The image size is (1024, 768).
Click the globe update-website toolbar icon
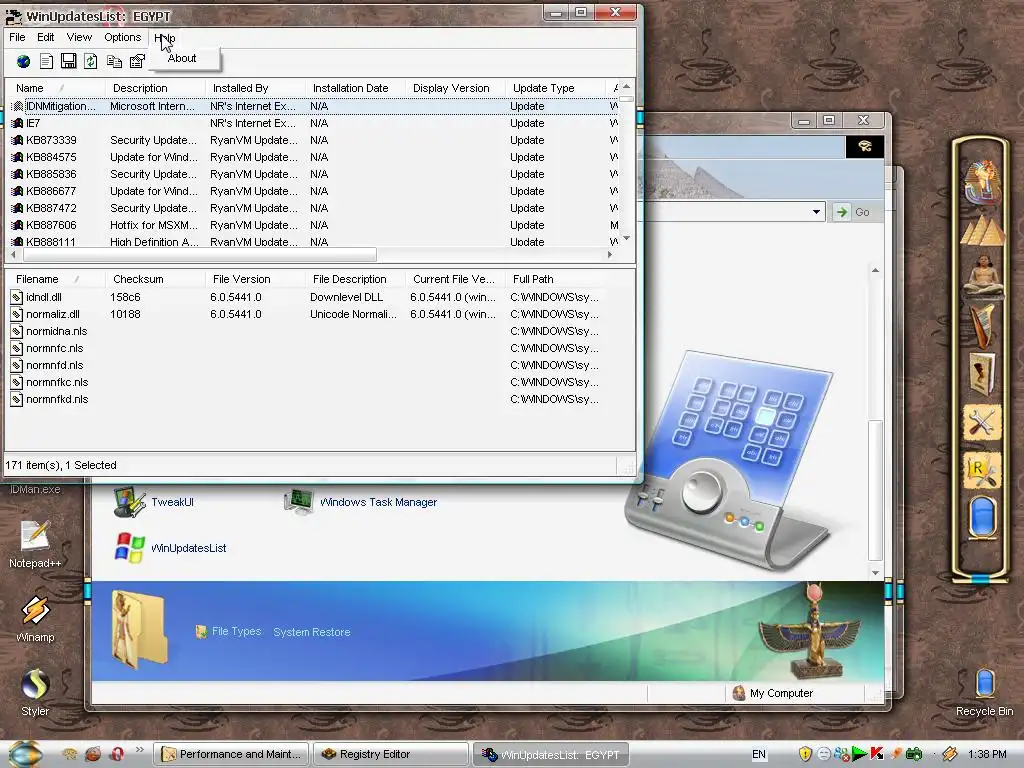[24, 61]
